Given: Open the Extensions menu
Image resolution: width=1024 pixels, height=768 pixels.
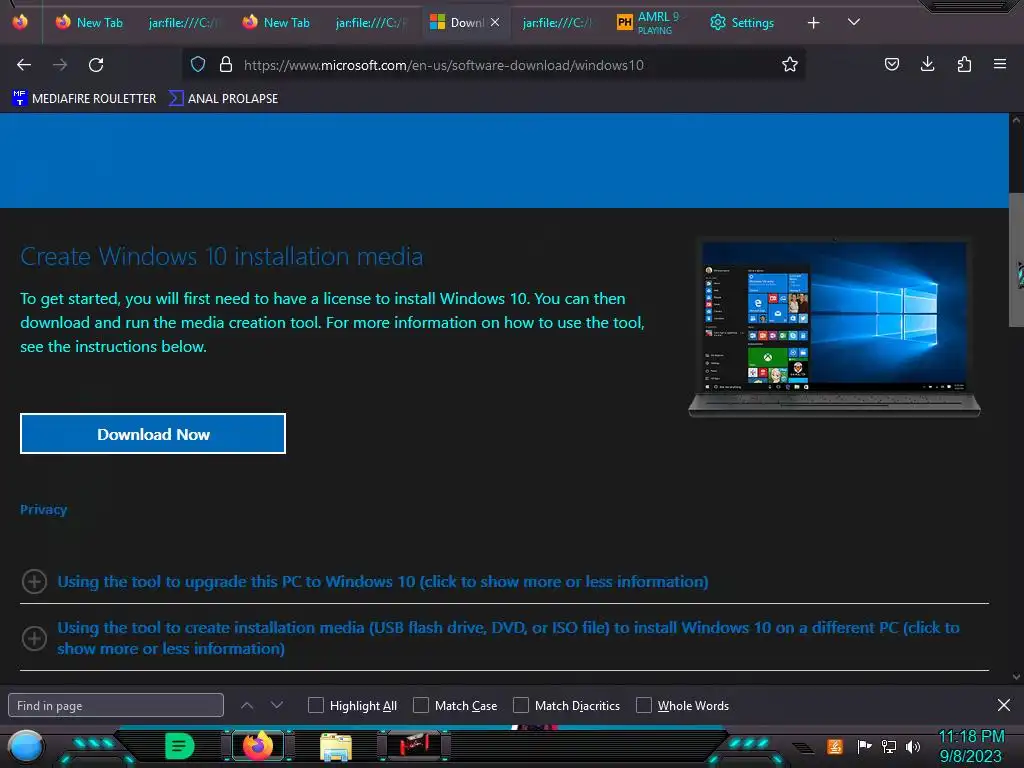Looking at the screenshot, I should pyautogui.click(x=964, y=64).
